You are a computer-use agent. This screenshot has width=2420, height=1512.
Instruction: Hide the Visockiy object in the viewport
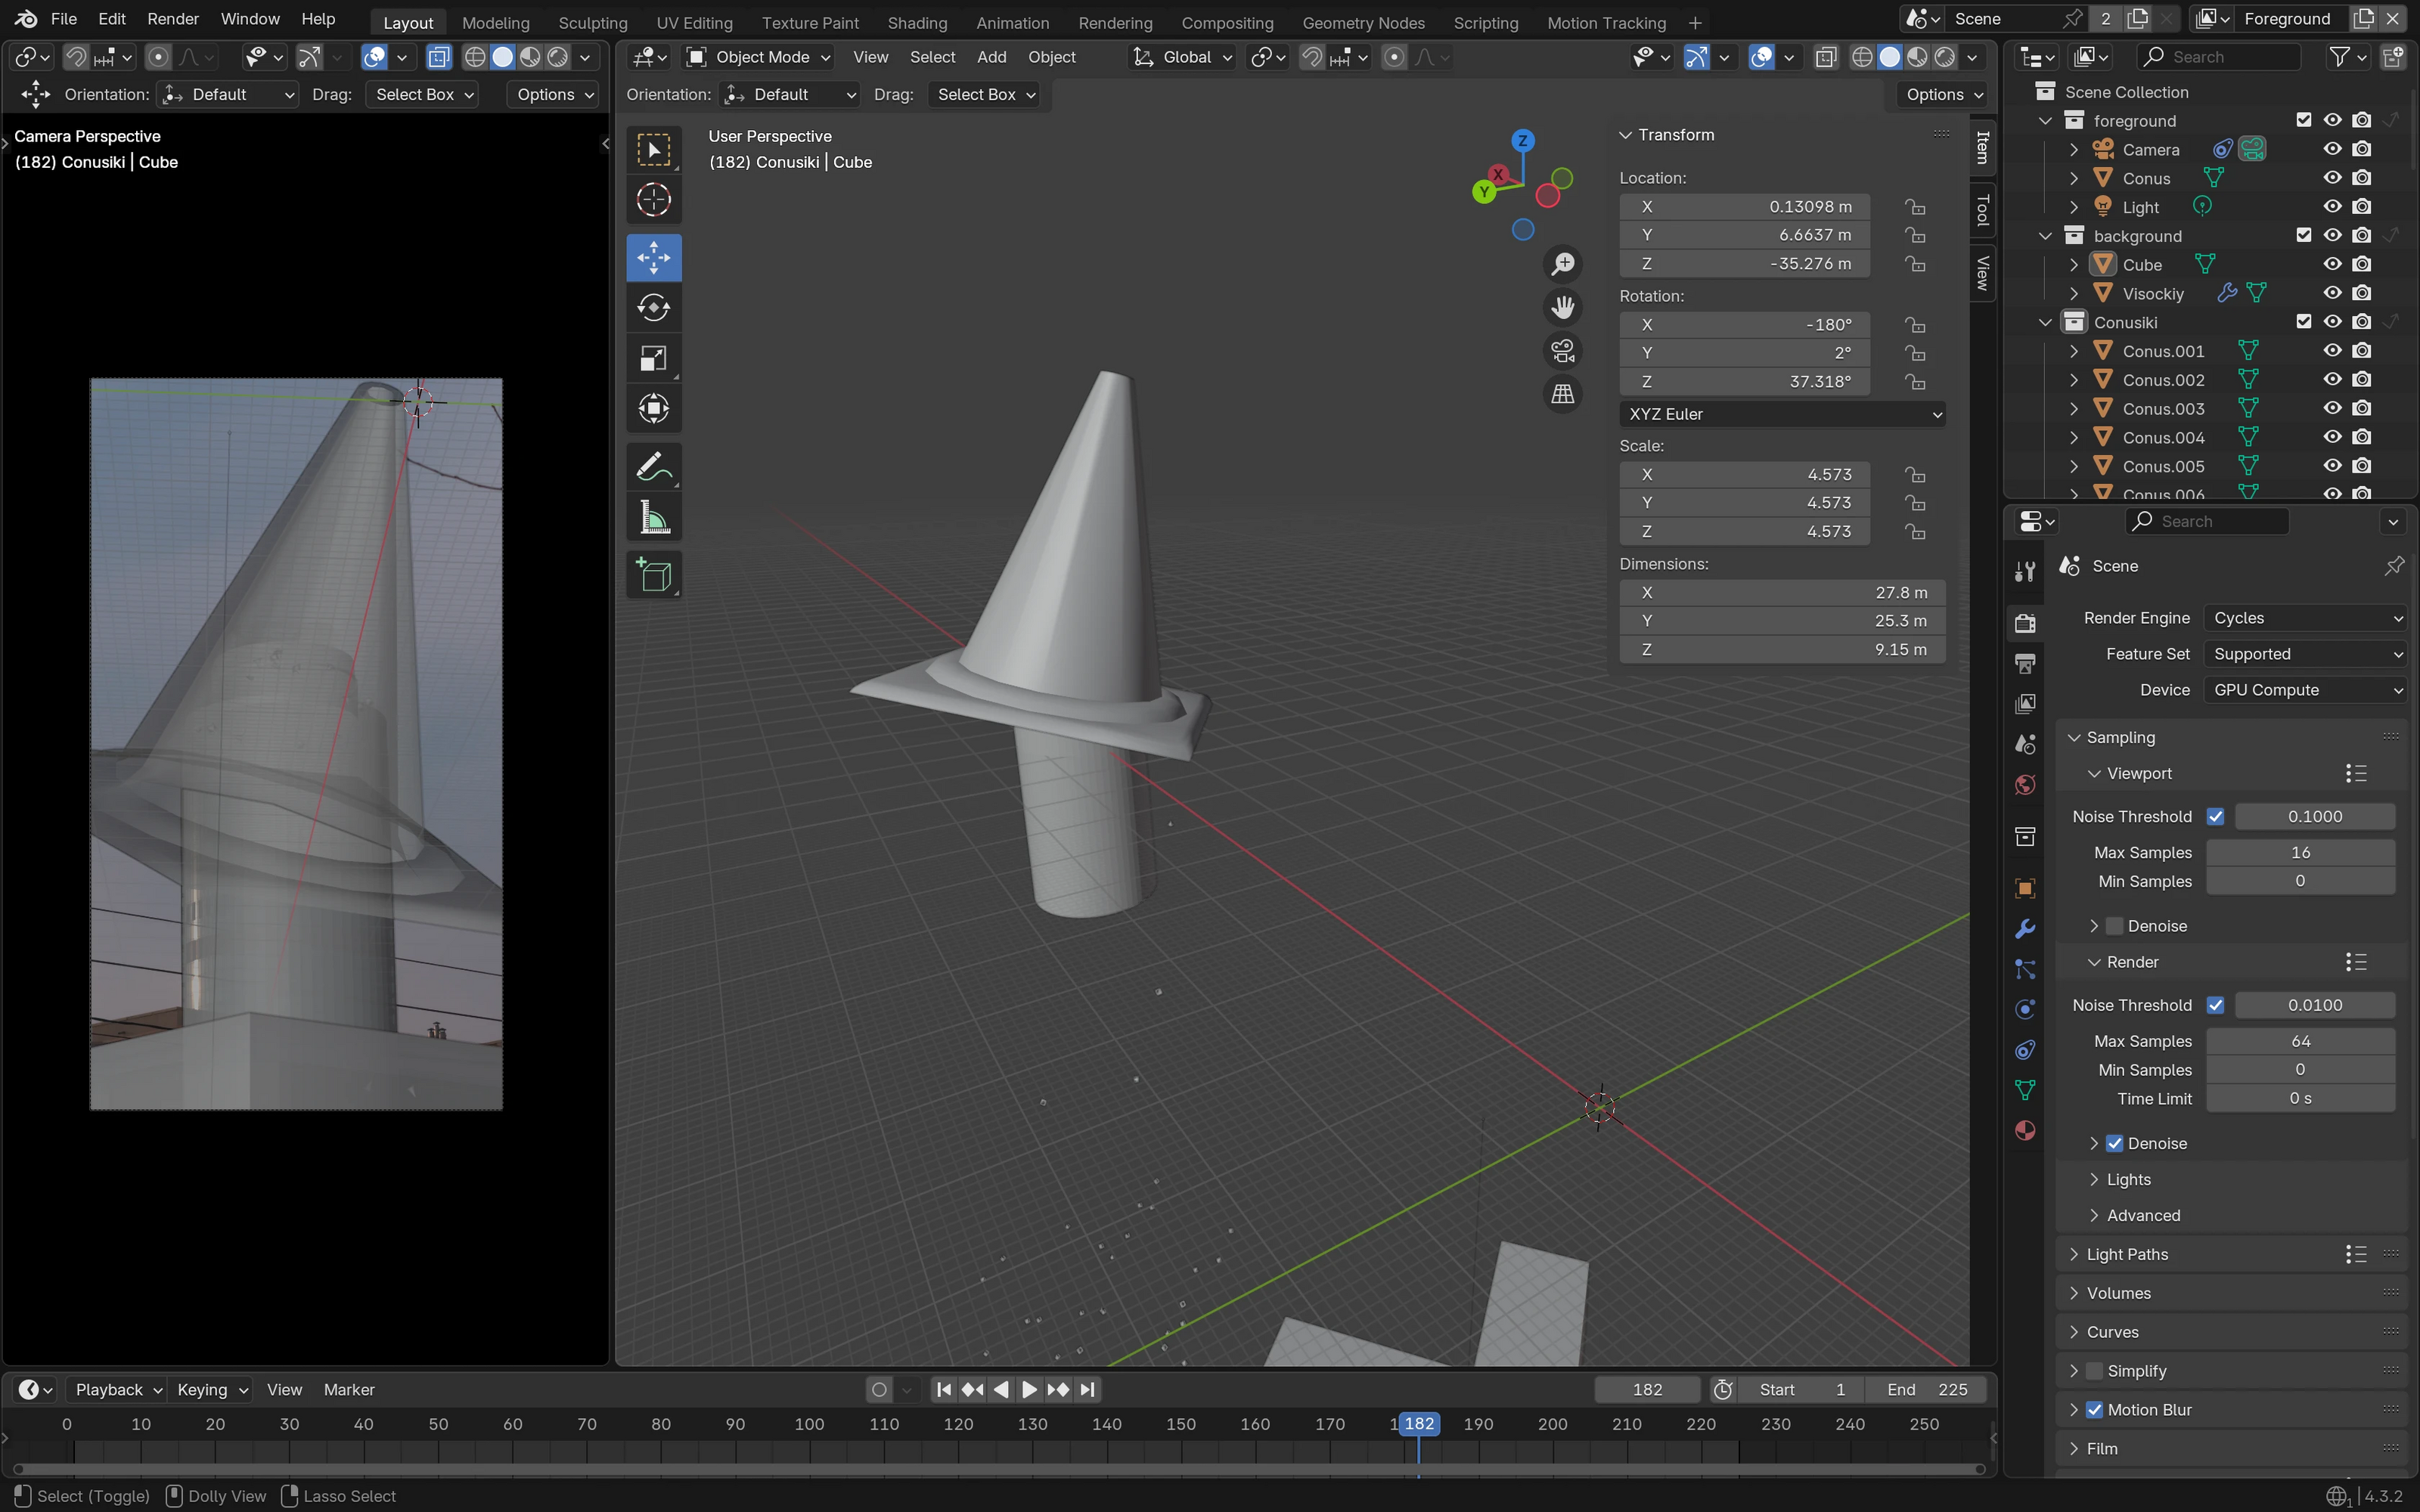[x=2332, y=293]
